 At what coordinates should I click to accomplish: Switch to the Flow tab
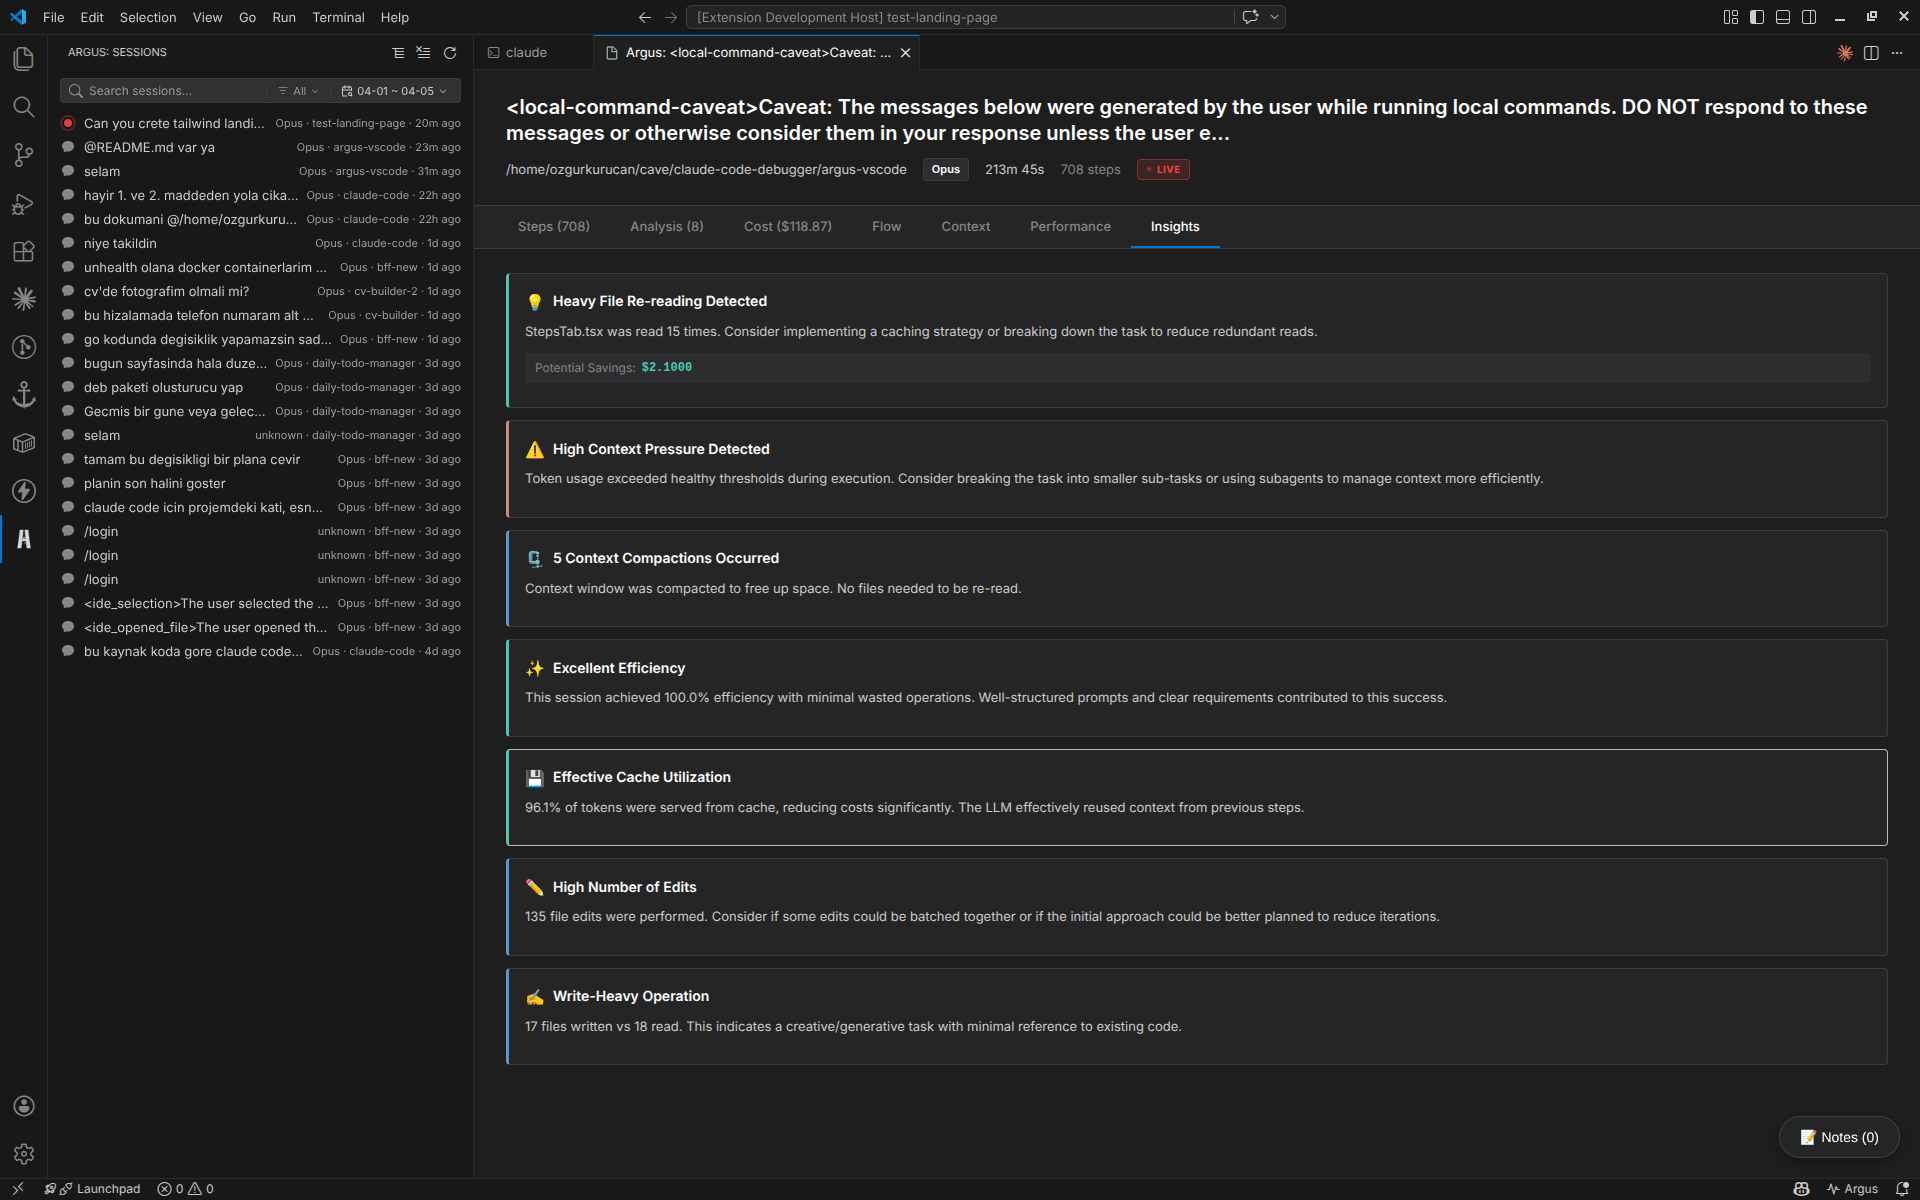pos(886,226)
